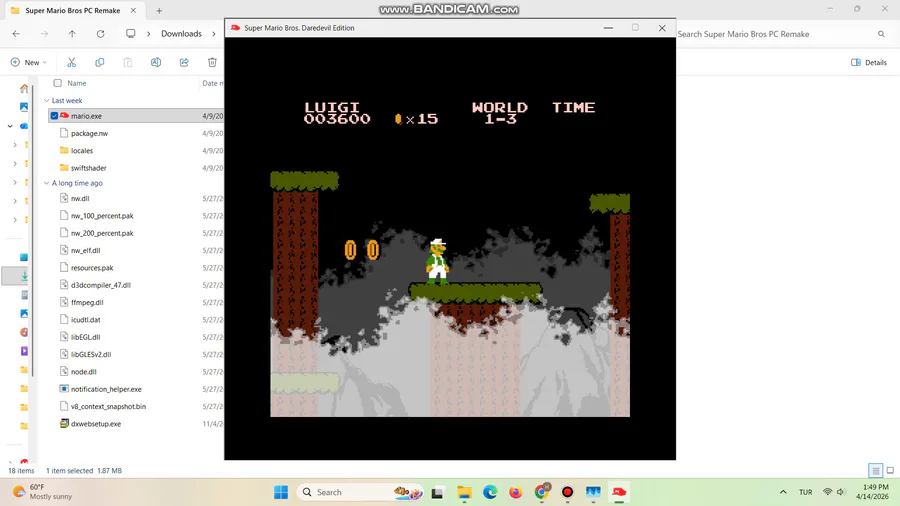Expand the chevron after Downloads in path

pos(214,34)
